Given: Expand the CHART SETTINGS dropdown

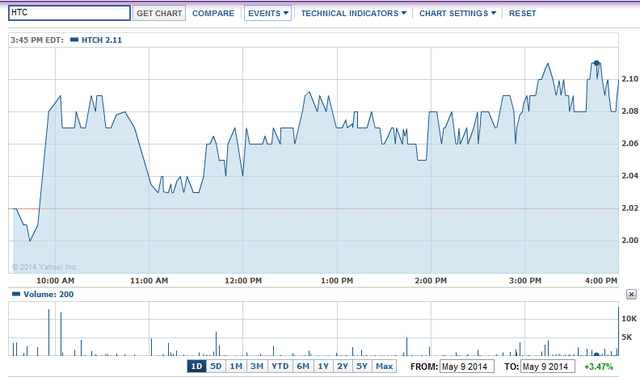Looking at the screenshot, I should pyautogui.click(x=458, y=13).
